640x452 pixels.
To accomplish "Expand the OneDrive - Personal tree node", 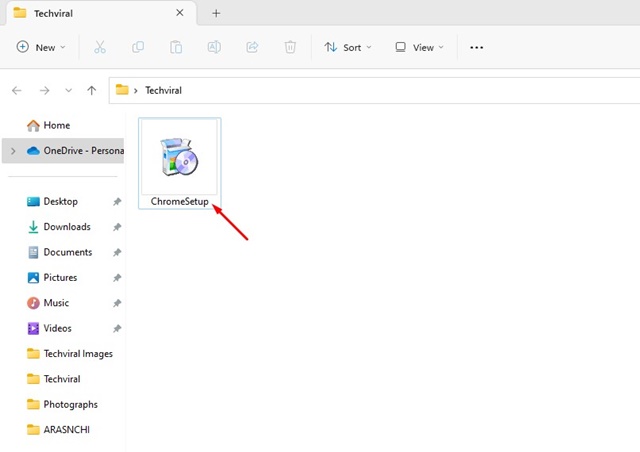I will click(13, 151).
